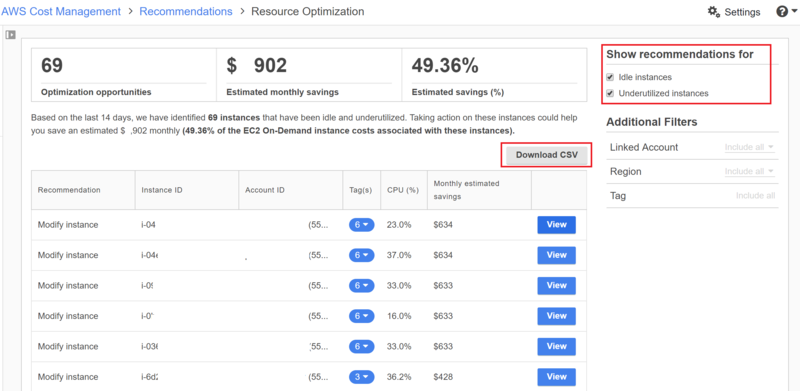Click the Show recommendations for heading

(680, 54)
